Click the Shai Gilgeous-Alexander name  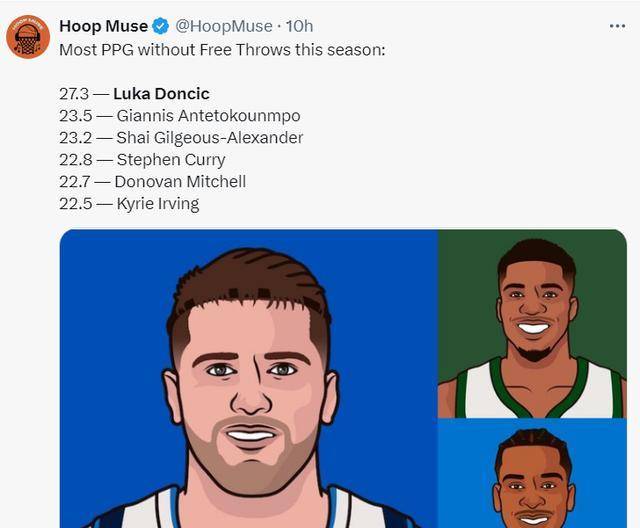pos(209,138)
